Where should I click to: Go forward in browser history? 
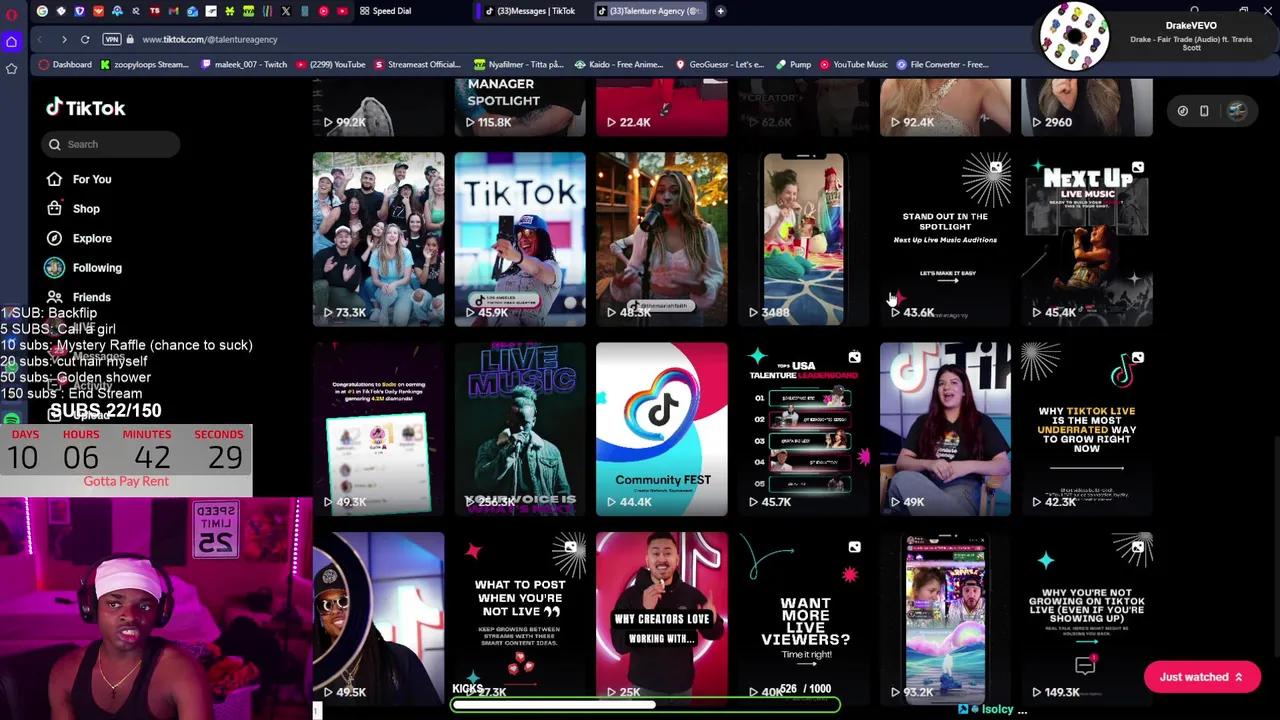pyautogui.click(x=63, y=39)
